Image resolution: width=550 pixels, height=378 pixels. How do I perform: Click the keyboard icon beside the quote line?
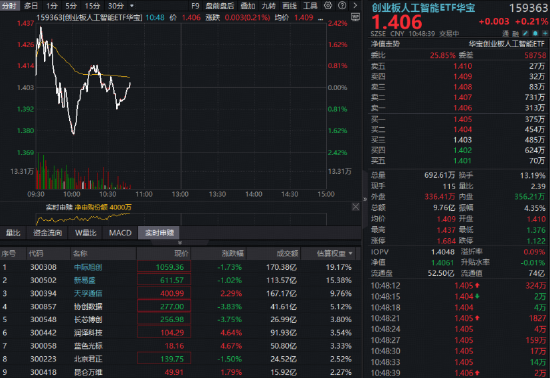355,17
